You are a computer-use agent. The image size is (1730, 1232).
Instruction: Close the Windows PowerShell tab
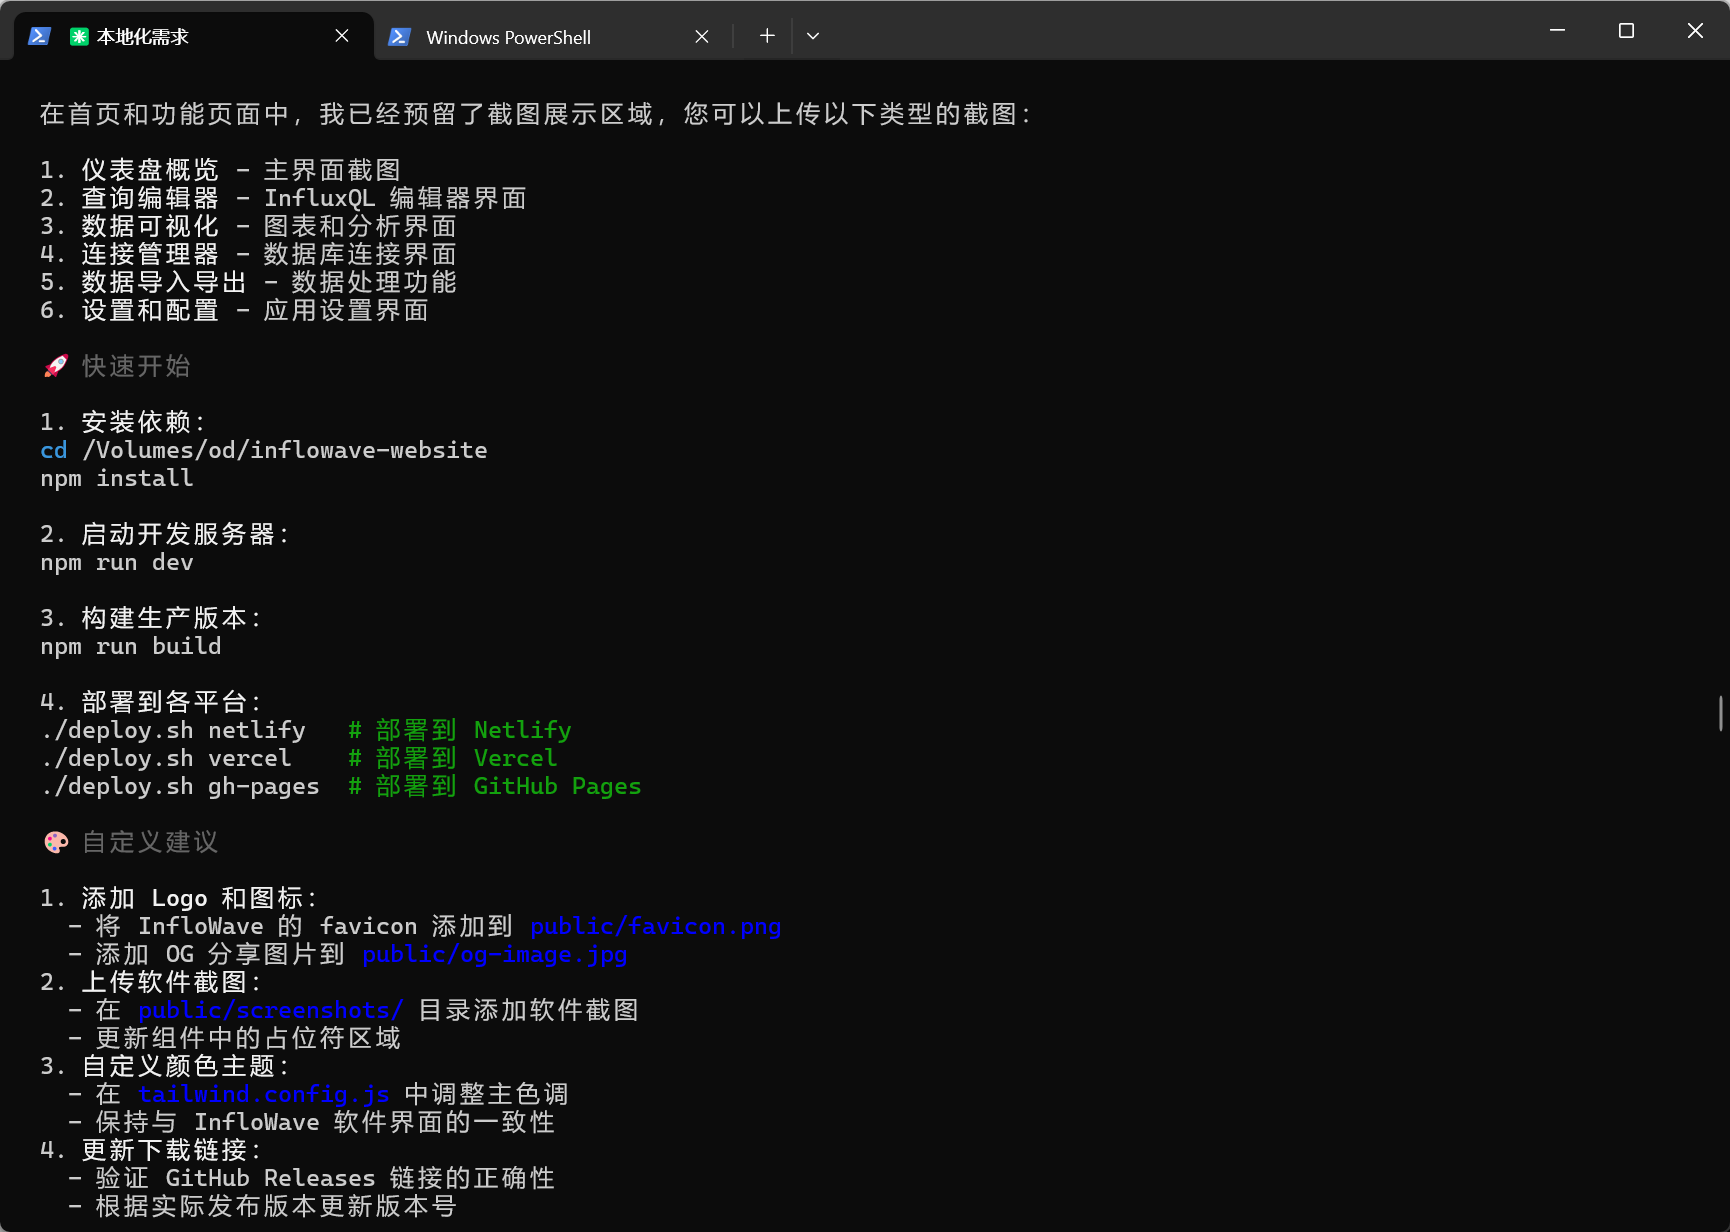click(702, 37)
